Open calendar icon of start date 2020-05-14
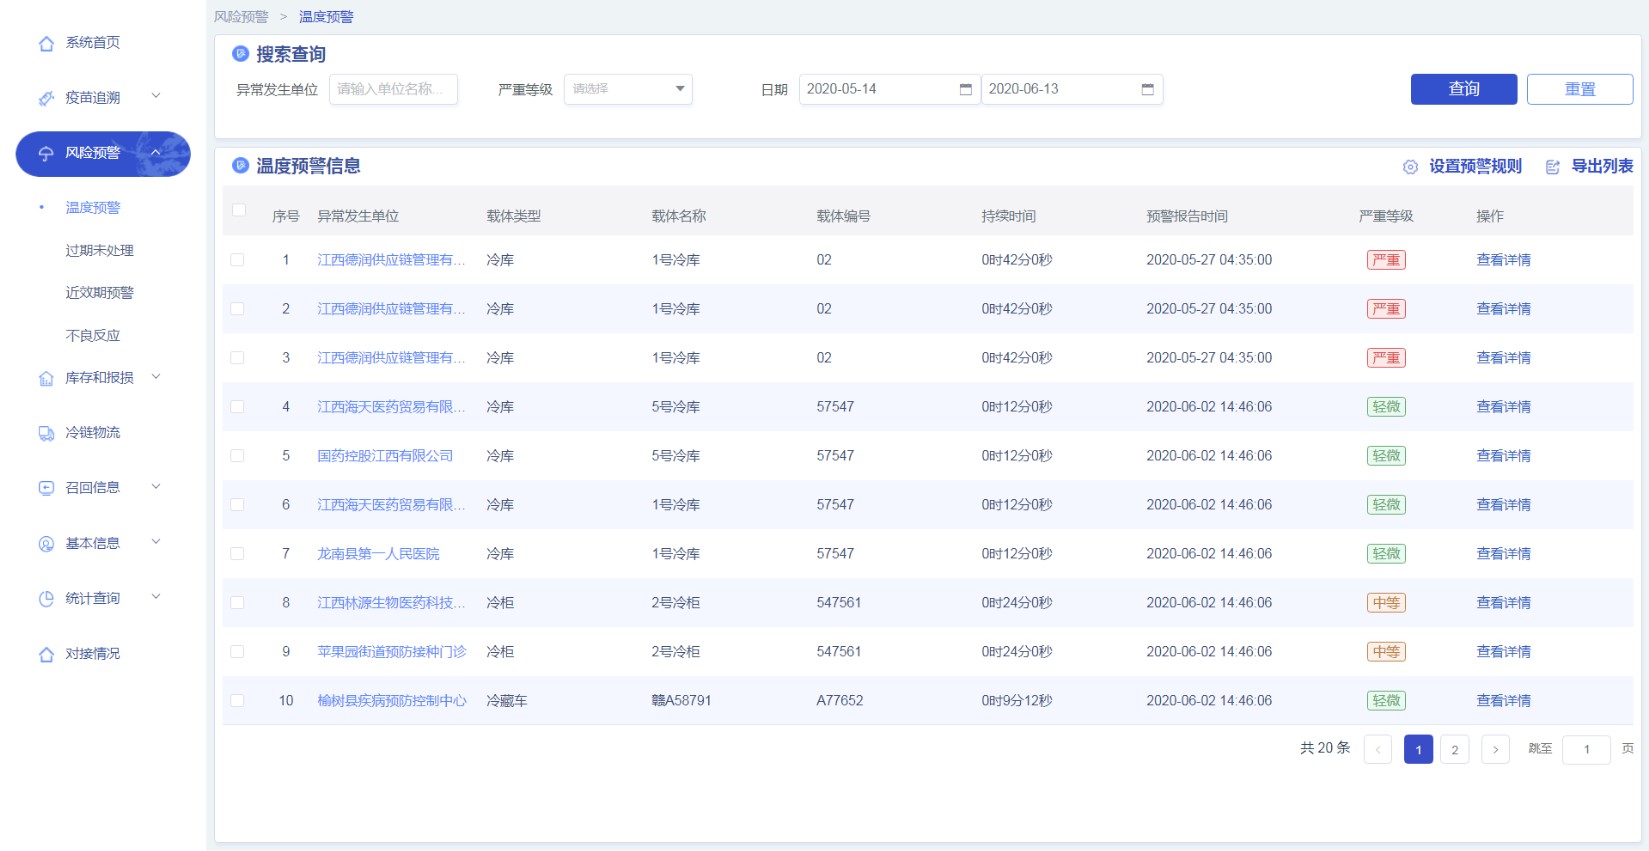The image size is (1649, 851). pos(965,89)
